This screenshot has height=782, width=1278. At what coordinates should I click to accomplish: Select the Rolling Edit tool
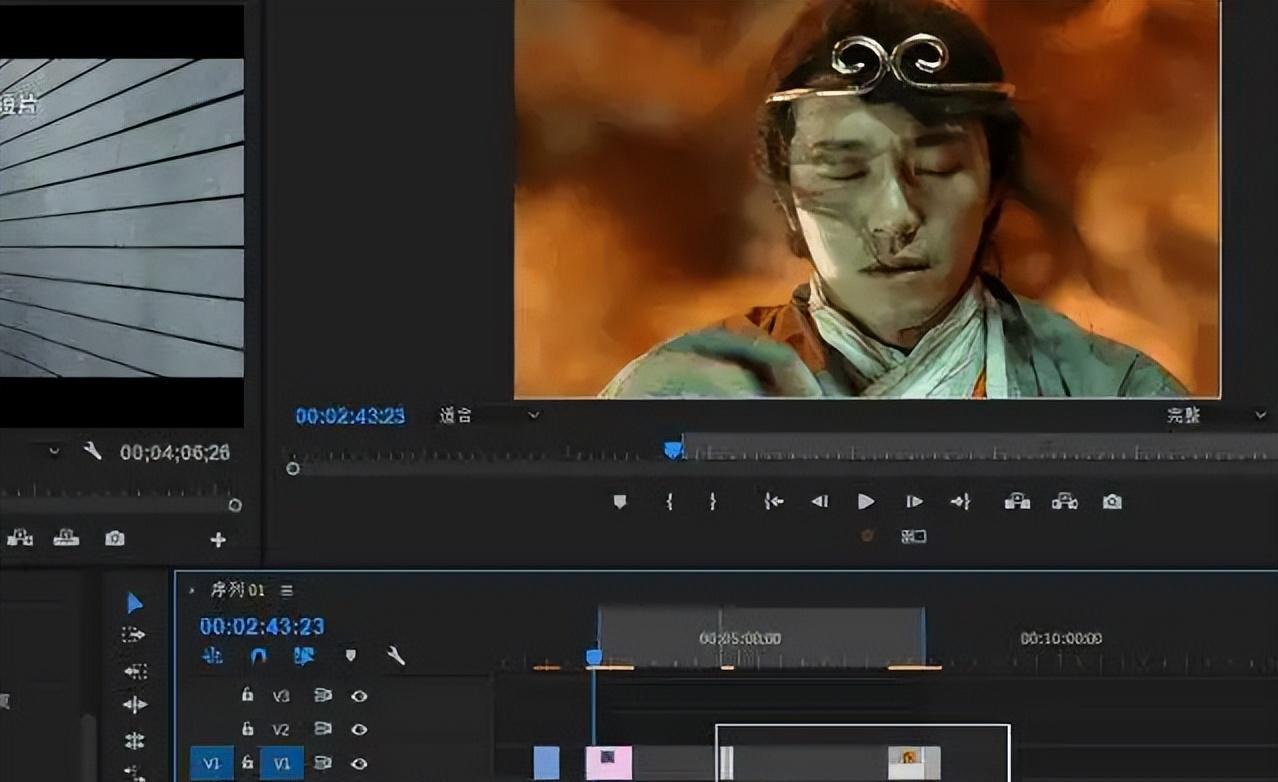pyautogui.click(x=135, y=741)
